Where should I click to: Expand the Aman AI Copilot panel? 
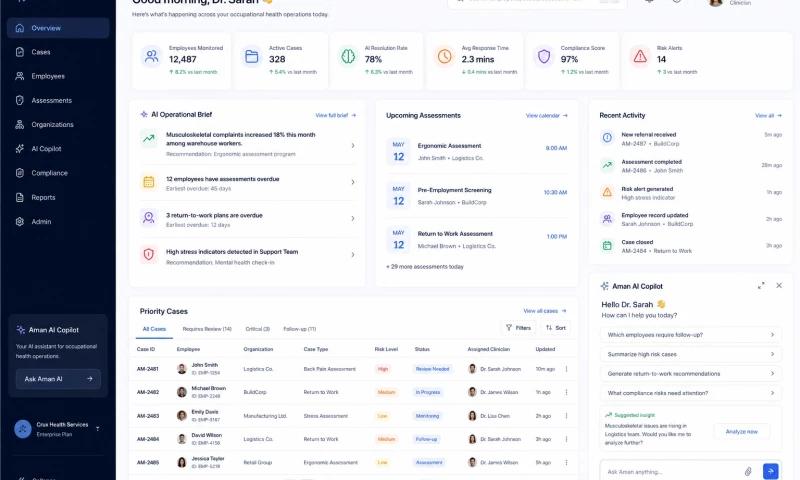click(x=761, y=286)
